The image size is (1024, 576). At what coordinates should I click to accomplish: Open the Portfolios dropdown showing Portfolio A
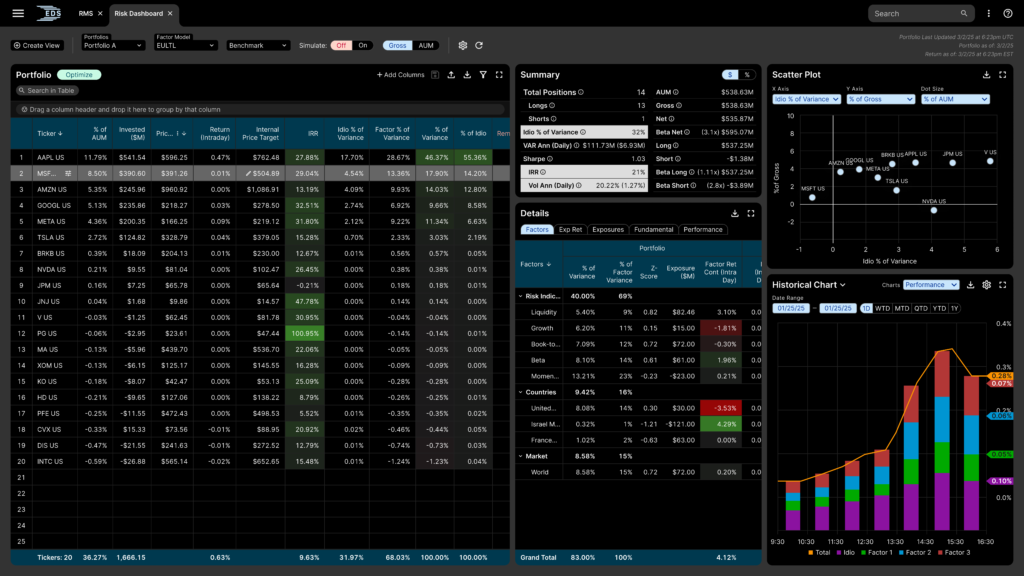(113, 45)
